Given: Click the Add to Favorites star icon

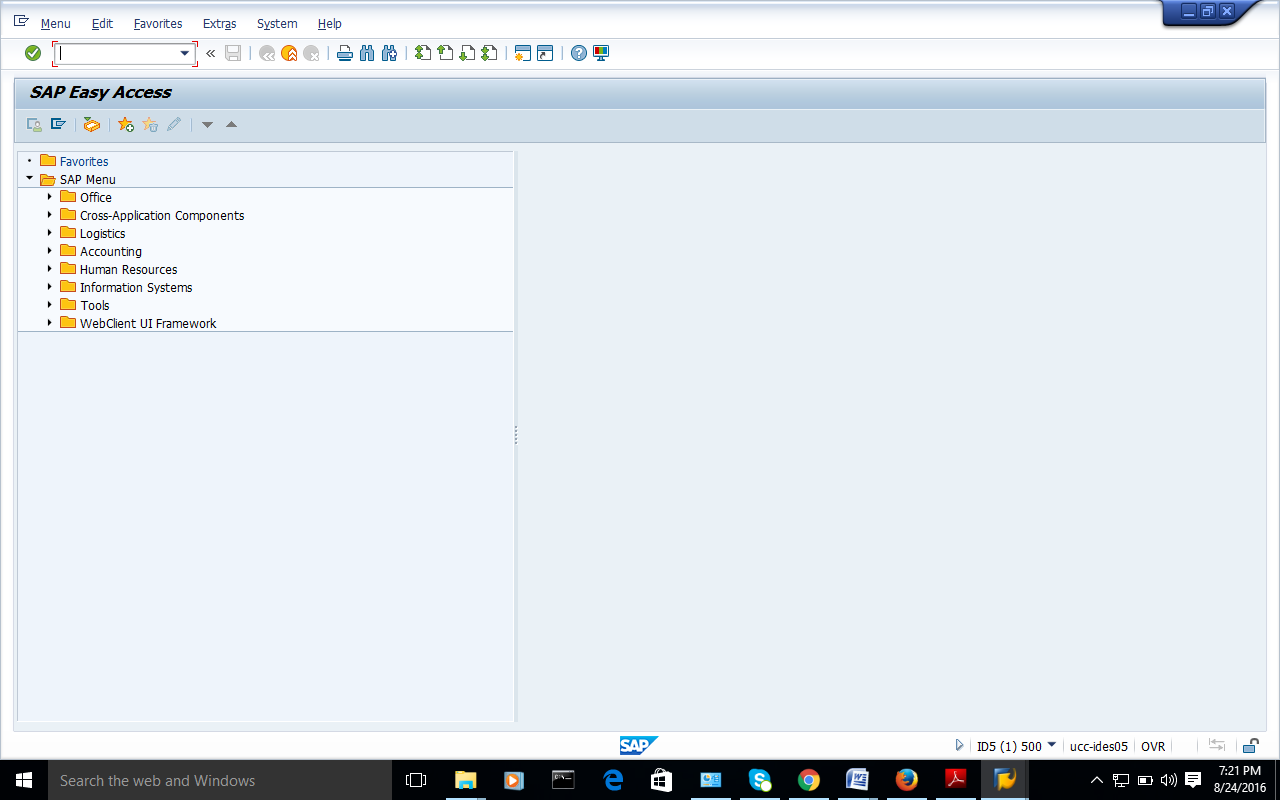Looking at the screenshot, I should tap(125, 124).
